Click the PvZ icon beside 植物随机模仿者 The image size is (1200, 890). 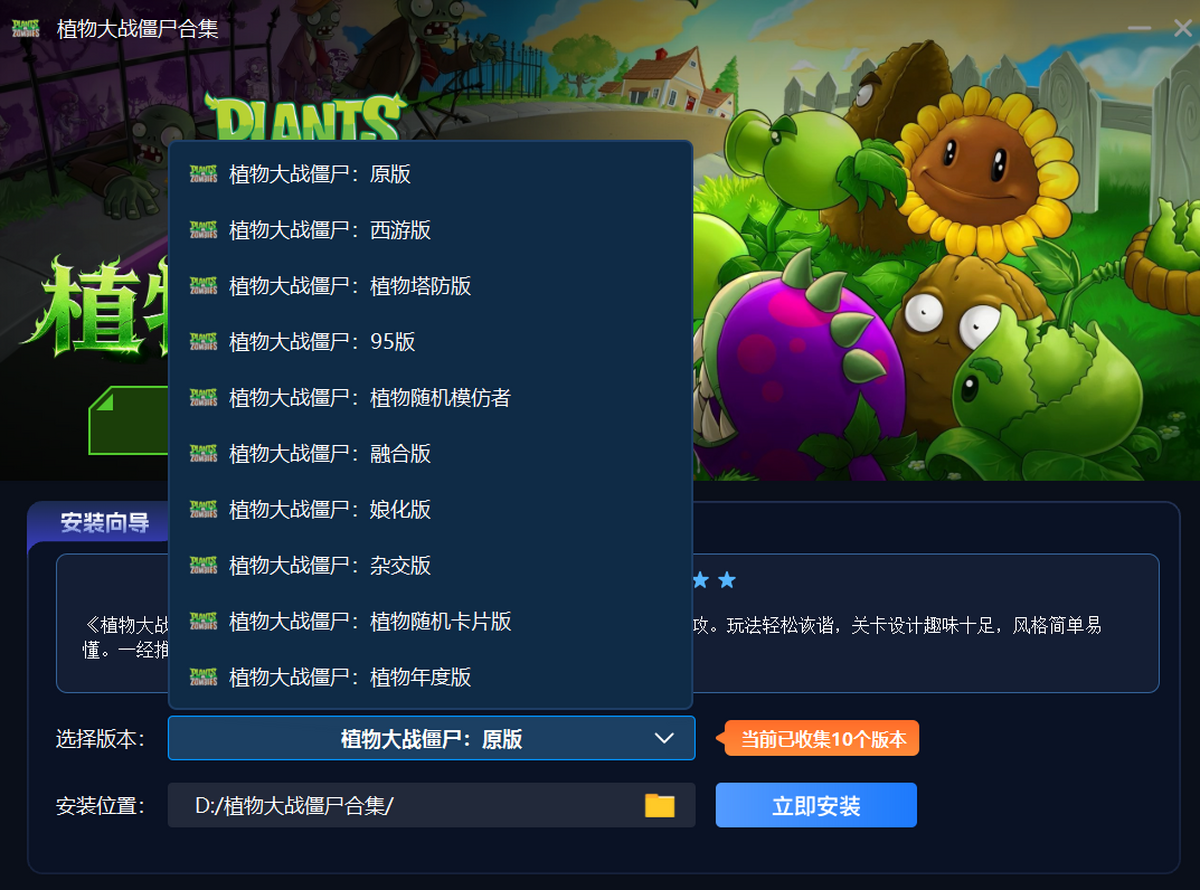pos(204,398)
